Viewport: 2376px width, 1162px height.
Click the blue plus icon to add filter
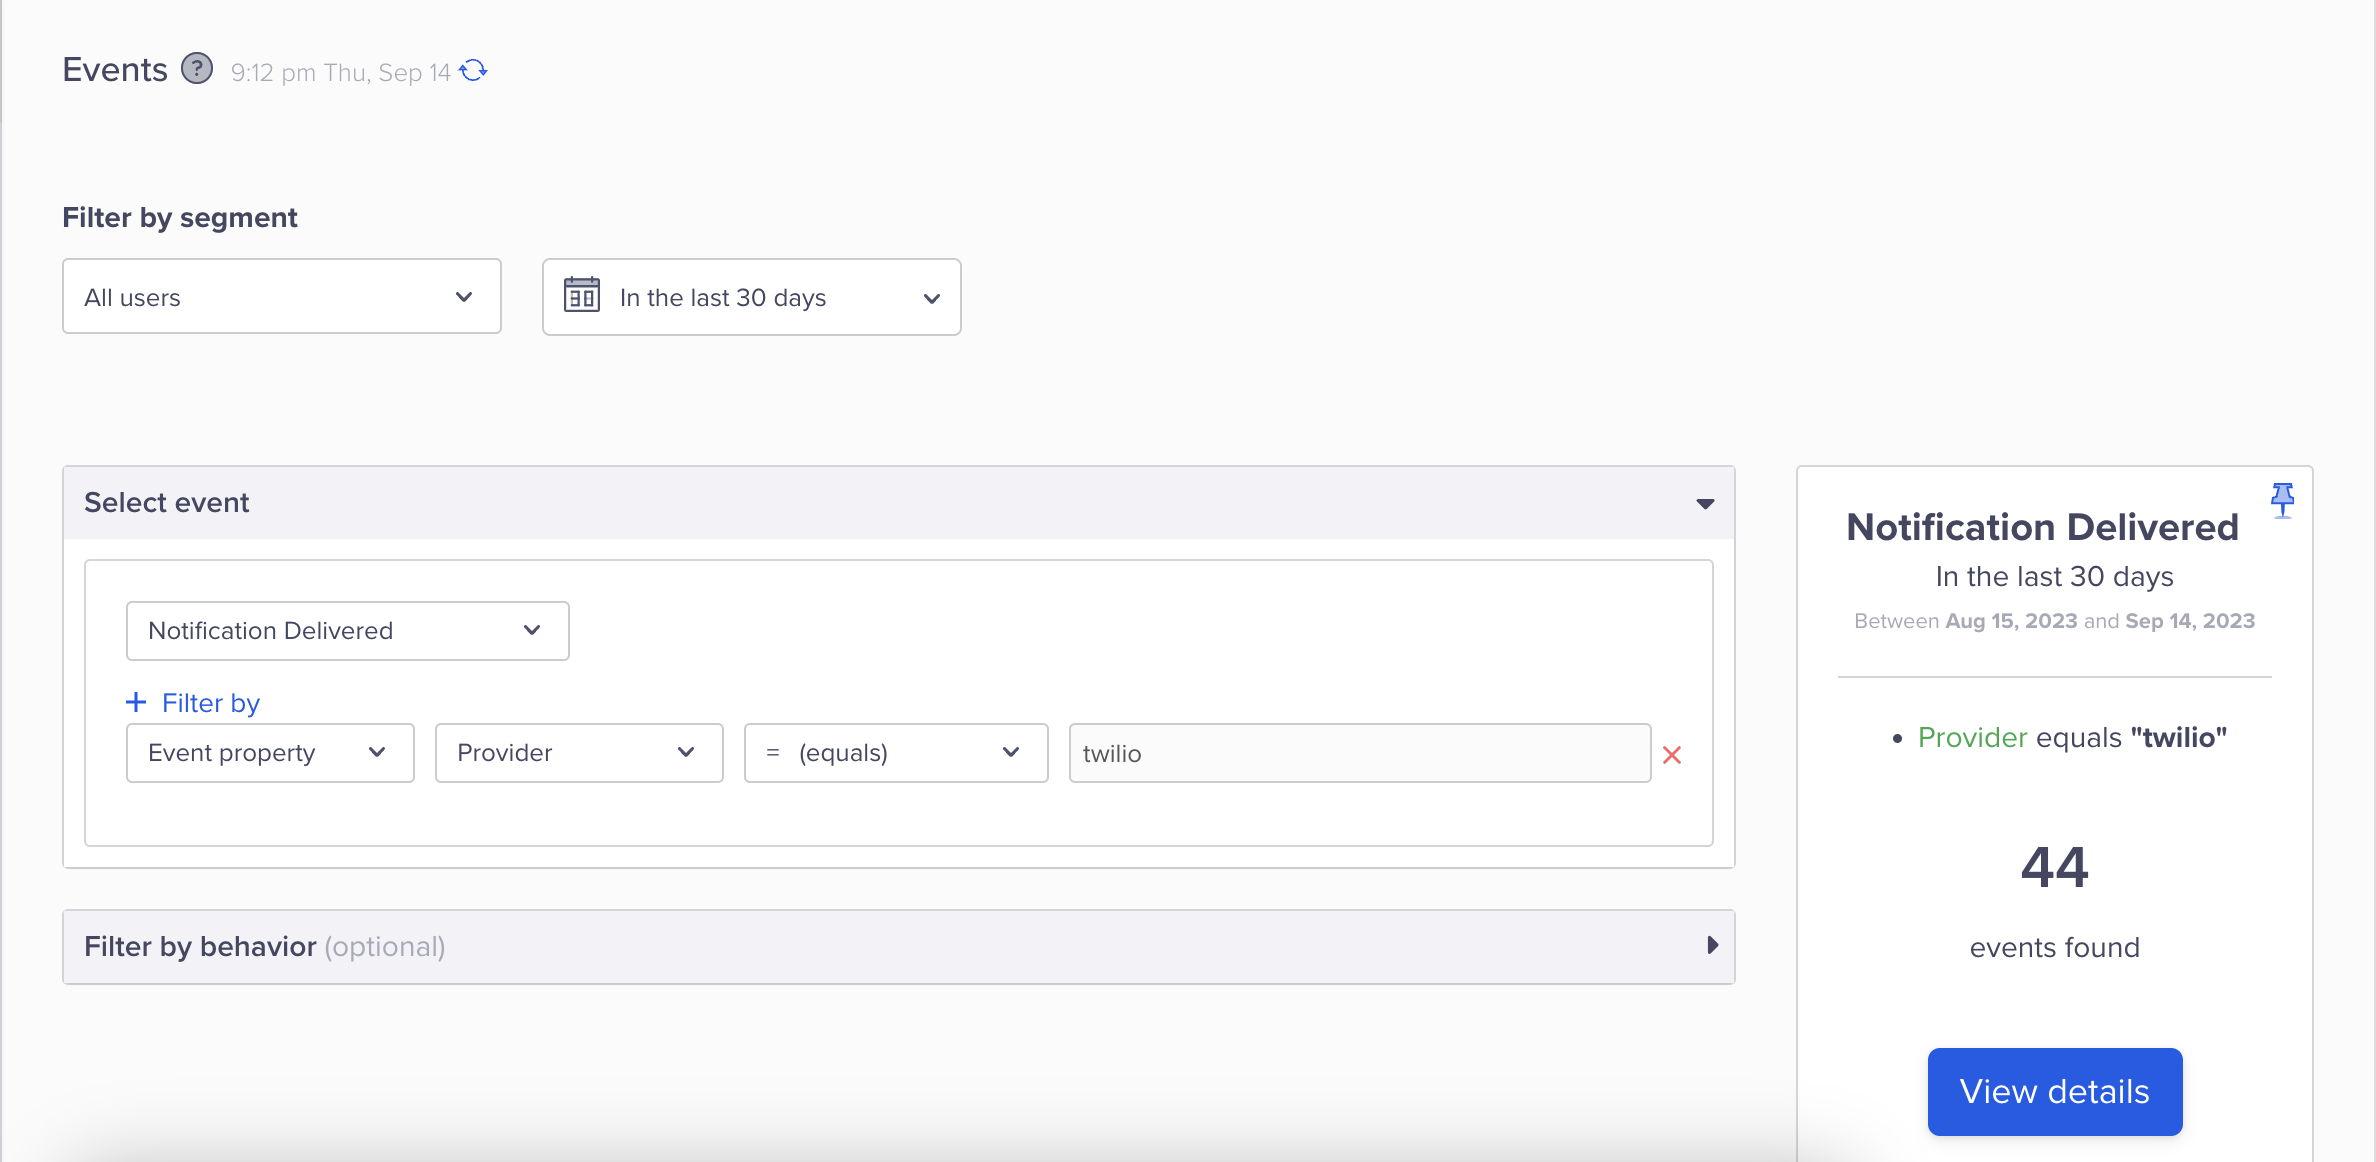pyautogui.click(x=135, y=700)
